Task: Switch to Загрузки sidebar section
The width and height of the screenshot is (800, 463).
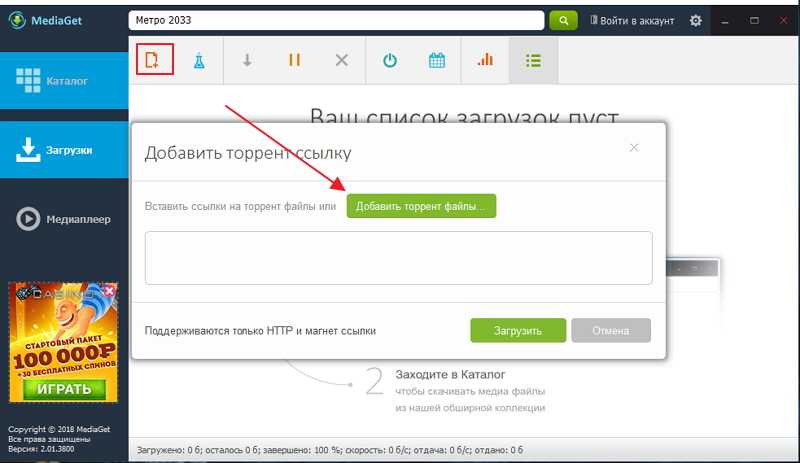Action: pyautogui.click(x=64, y=150)
